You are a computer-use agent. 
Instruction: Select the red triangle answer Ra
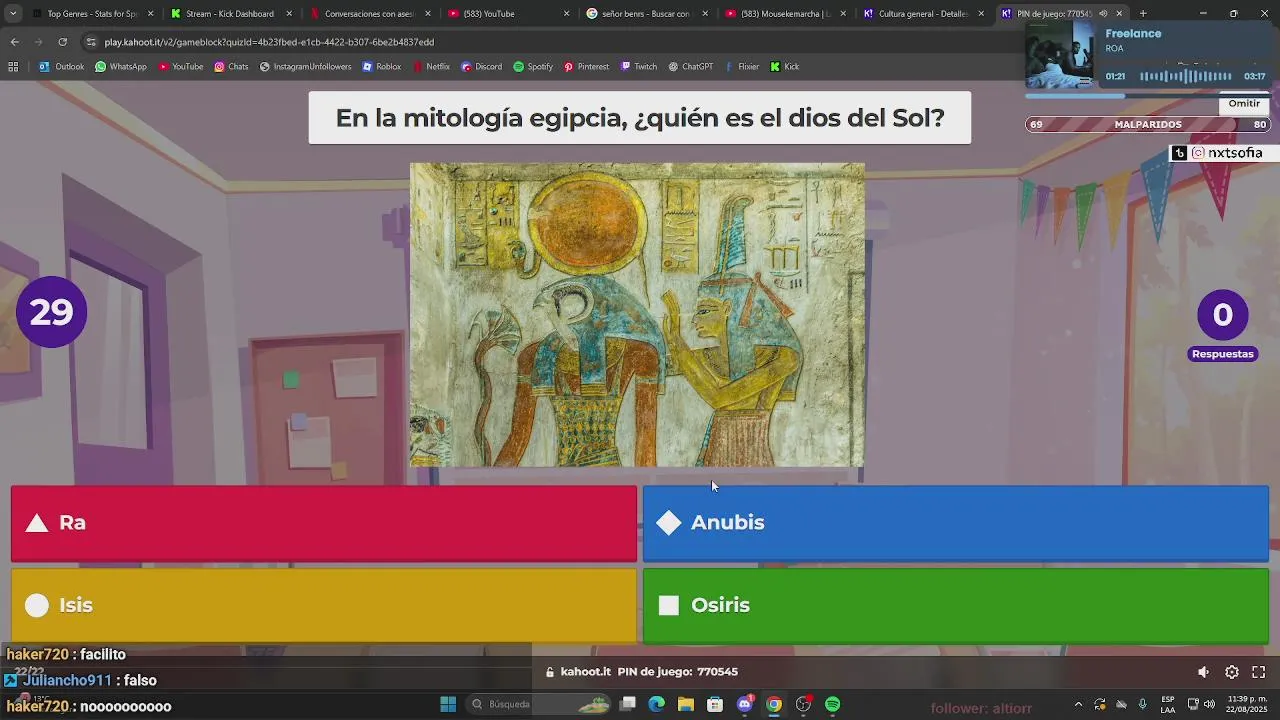pos(323,523)
